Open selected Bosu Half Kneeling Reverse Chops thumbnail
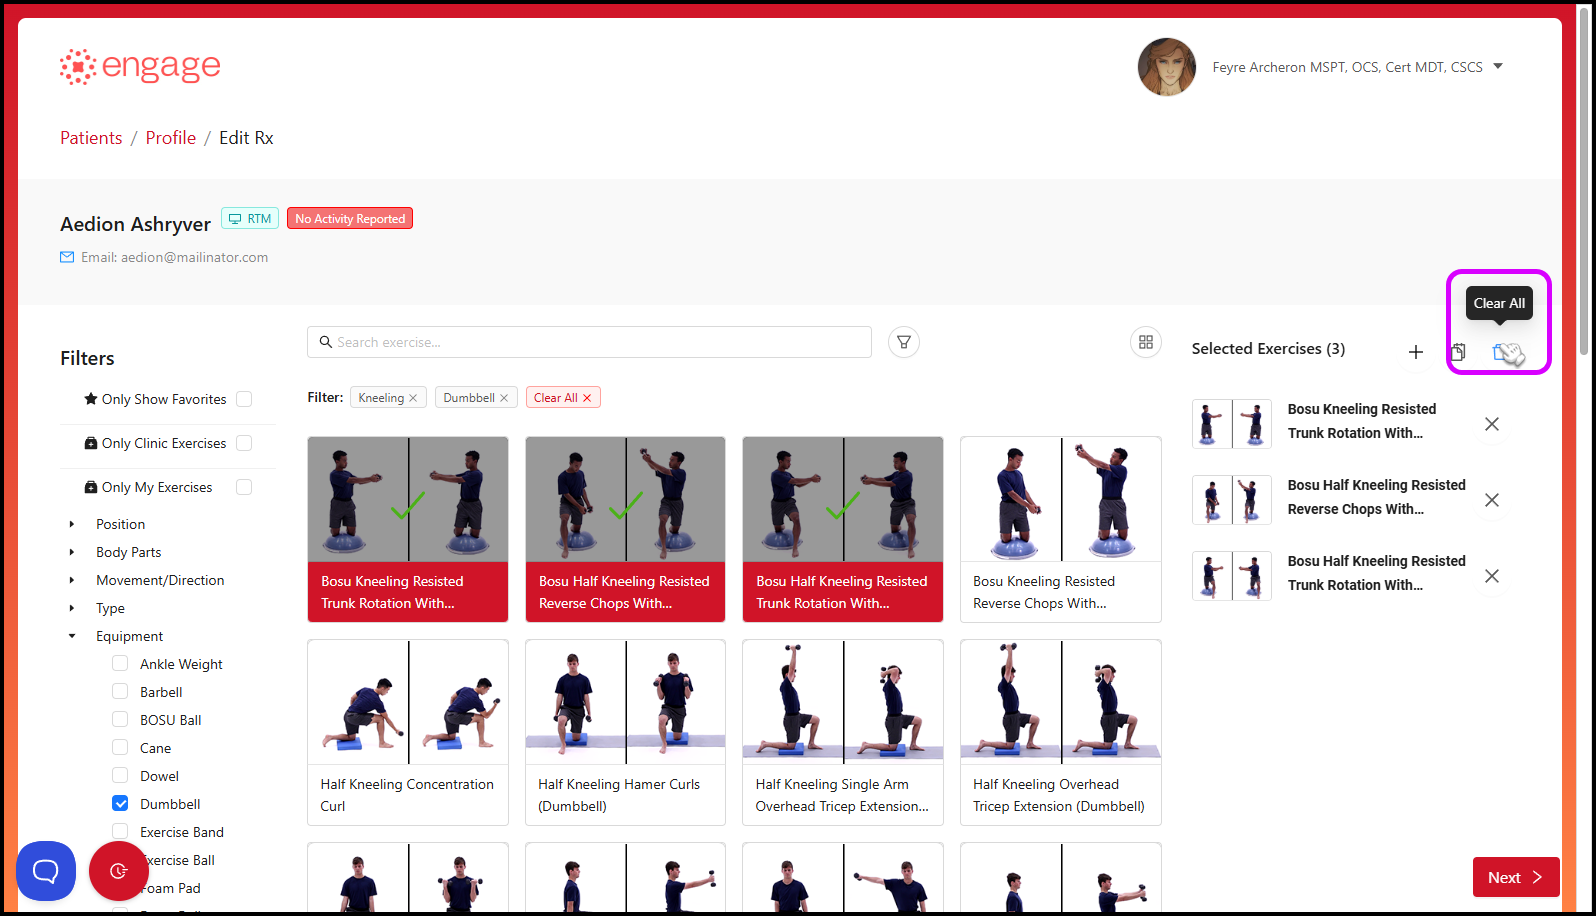 pos(1232,500)
